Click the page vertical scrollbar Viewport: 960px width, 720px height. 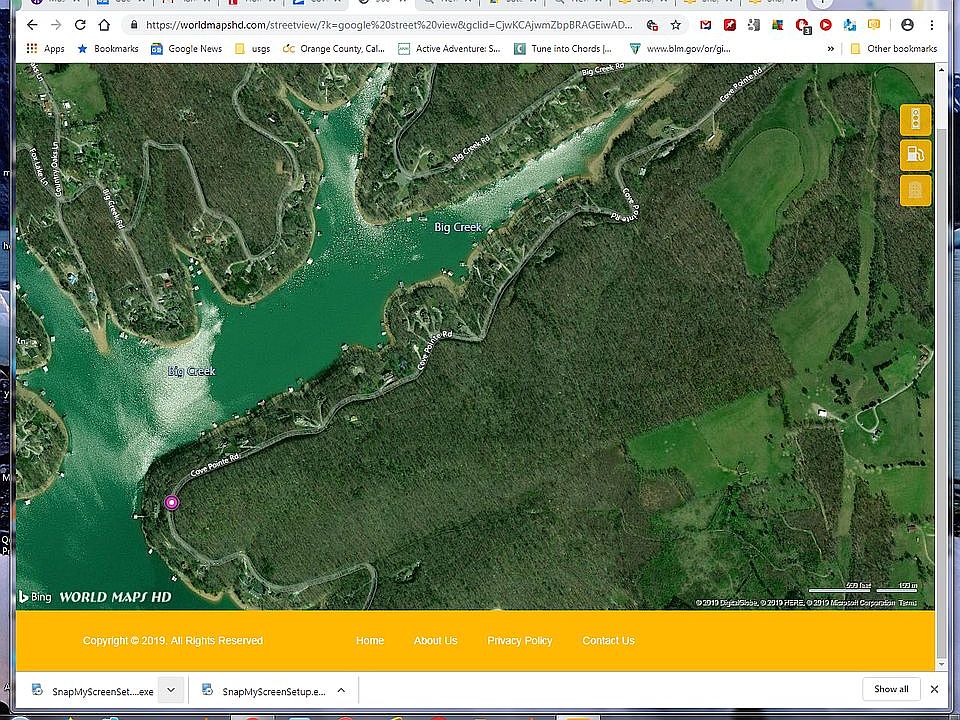coord(941,360)
